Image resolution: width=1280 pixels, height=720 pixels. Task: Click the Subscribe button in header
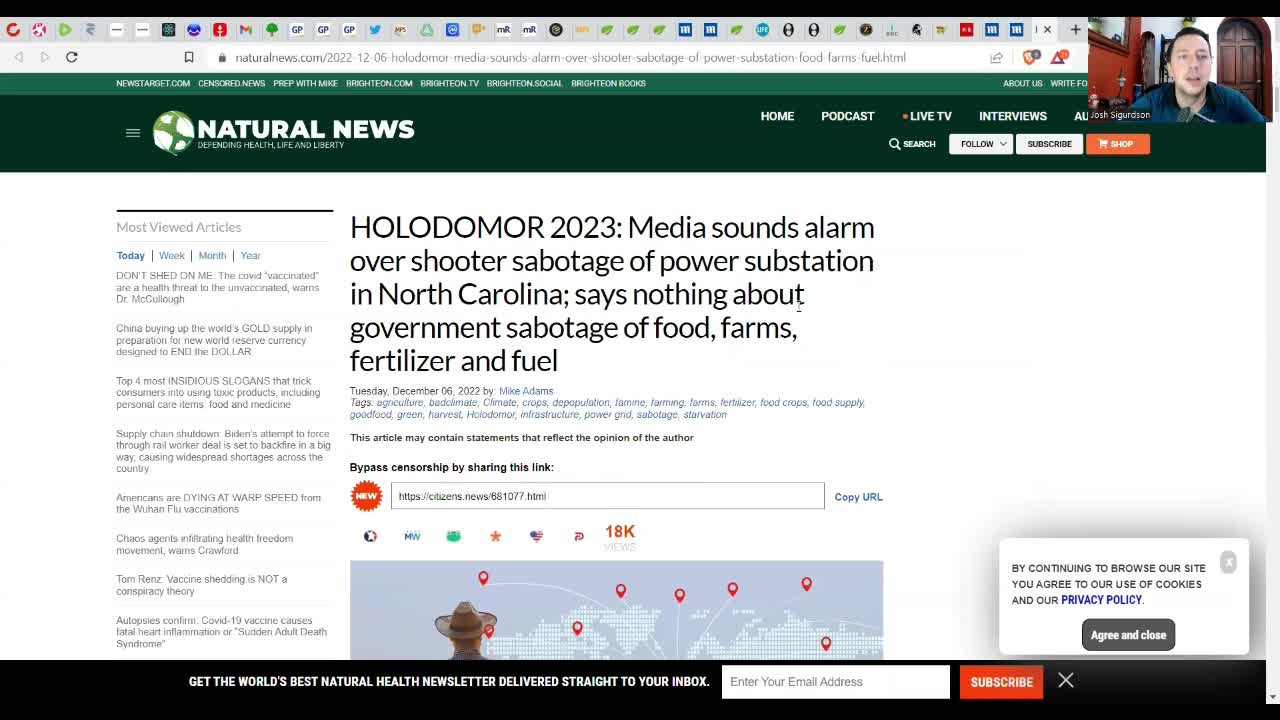point(1049,144)
